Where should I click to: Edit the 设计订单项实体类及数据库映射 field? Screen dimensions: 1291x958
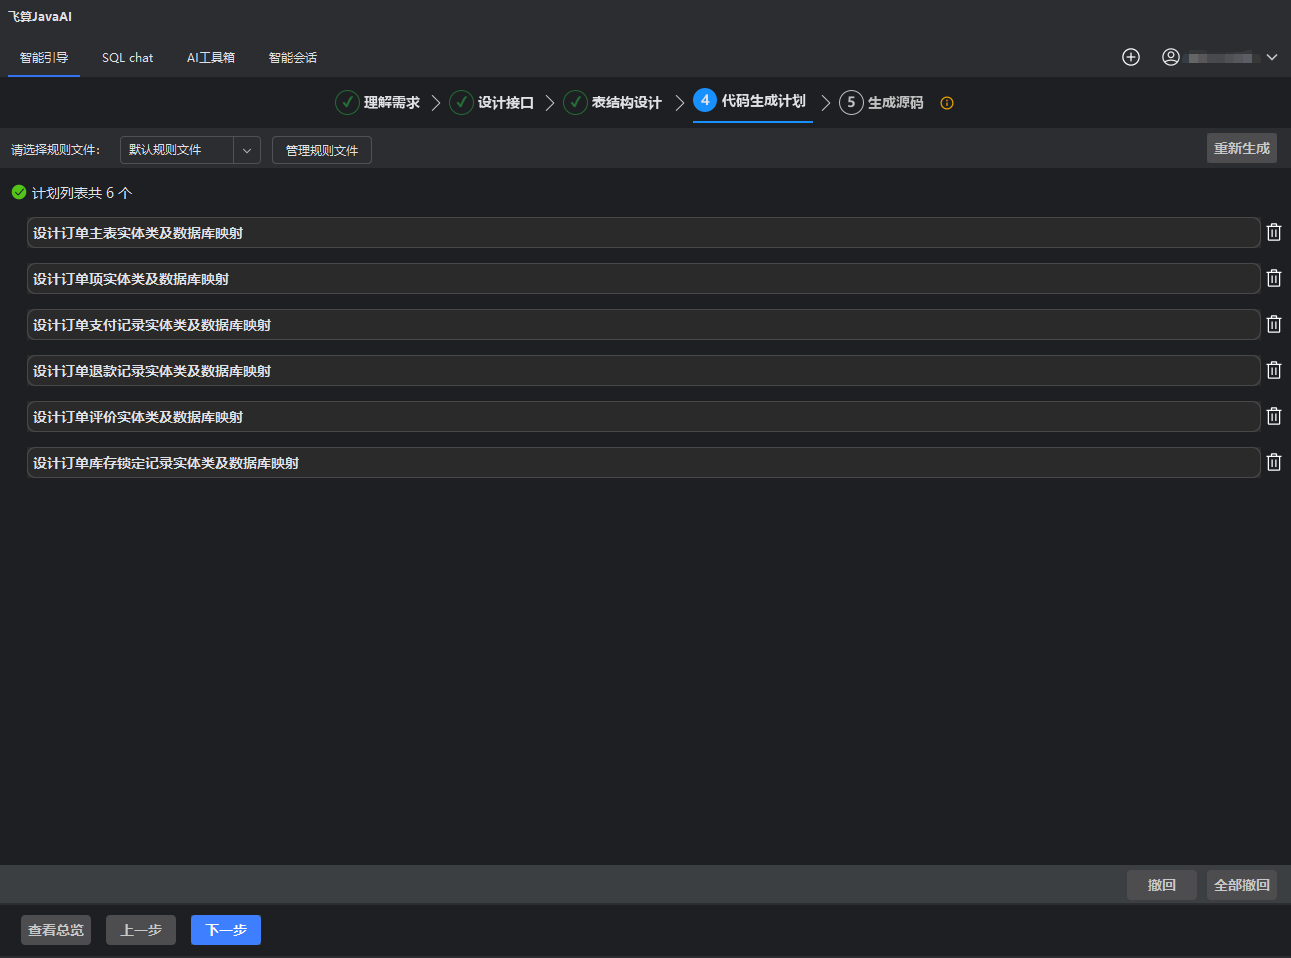[x=643, y=279]
